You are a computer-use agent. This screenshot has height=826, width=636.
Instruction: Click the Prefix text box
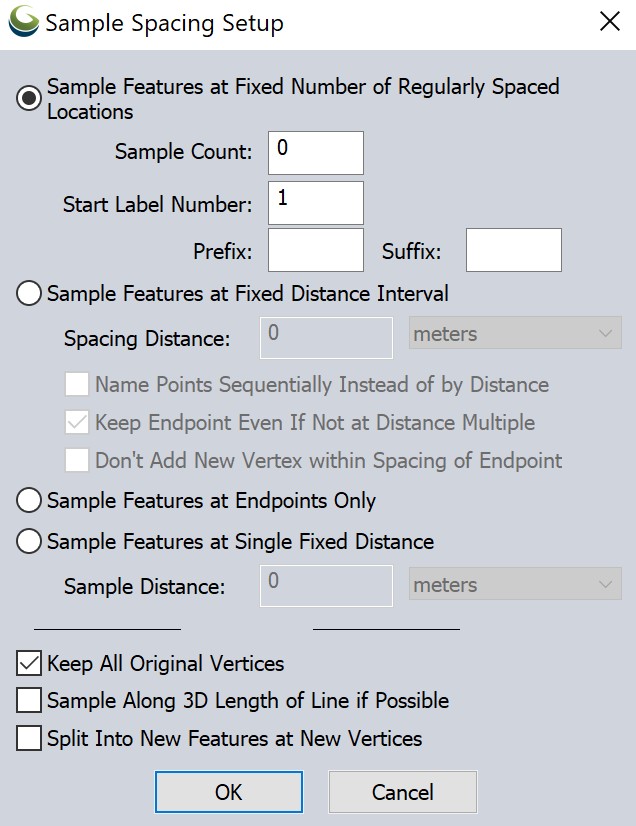pos(316,250)
